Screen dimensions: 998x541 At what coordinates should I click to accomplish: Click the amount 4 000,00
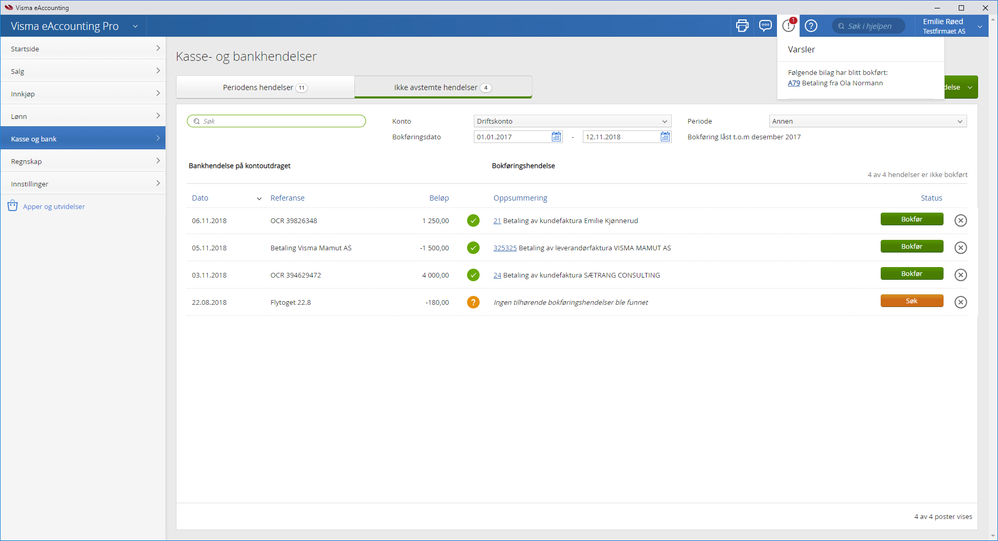(435, 276)
